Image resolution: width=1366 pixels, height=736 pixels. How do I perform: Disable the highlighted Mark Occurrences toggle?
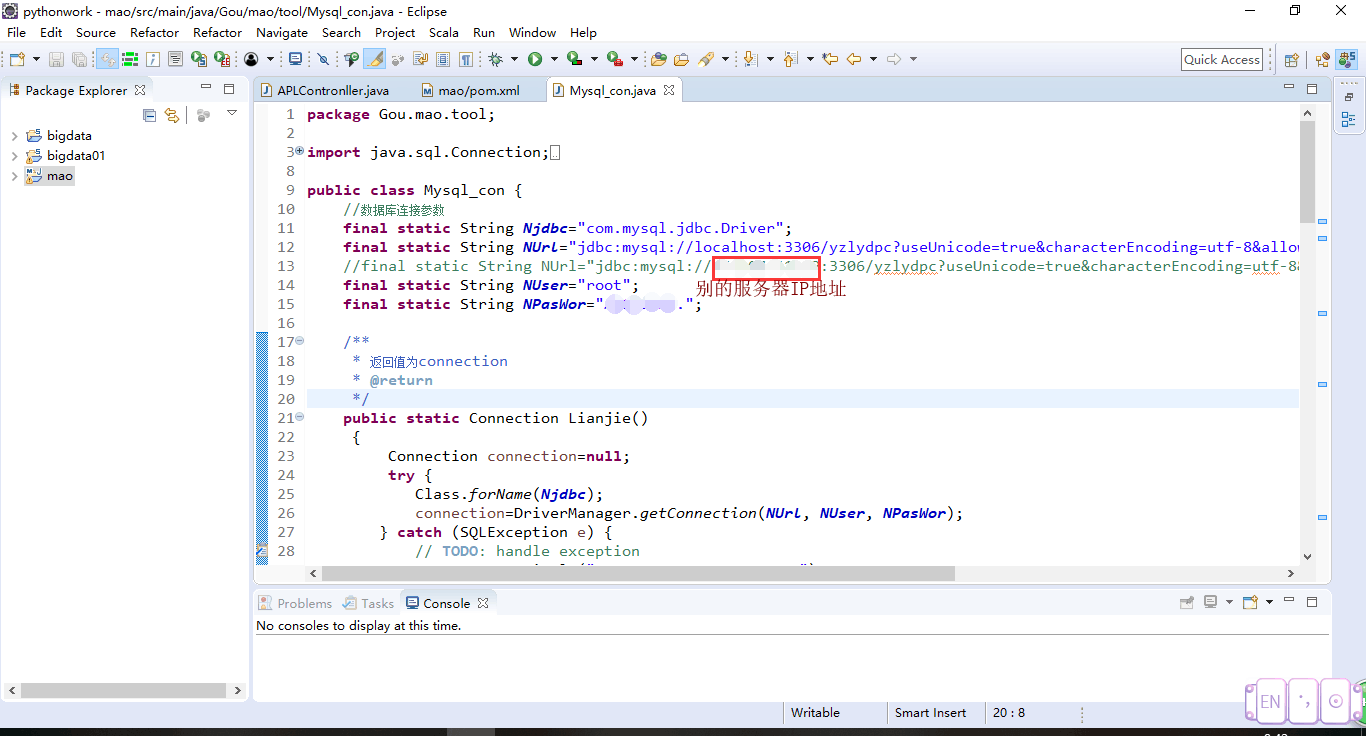coord(374,58)
